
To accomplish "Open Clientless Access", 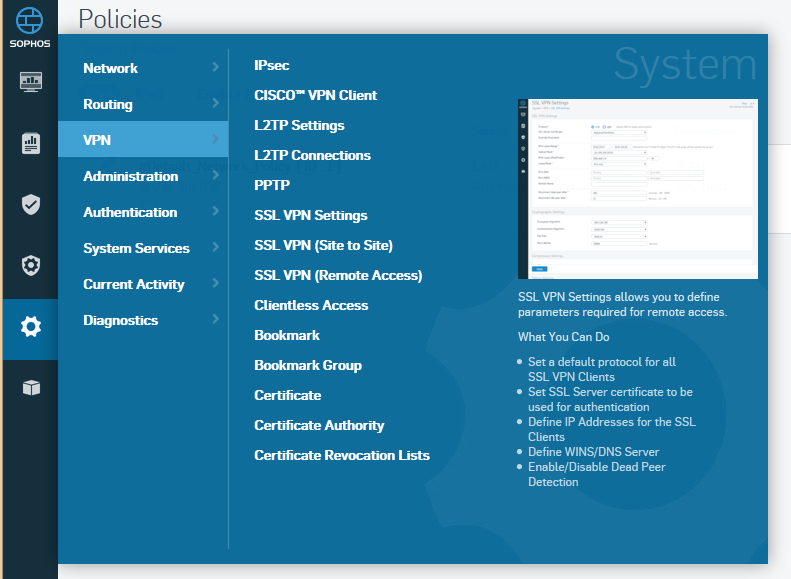I will 311,305.
